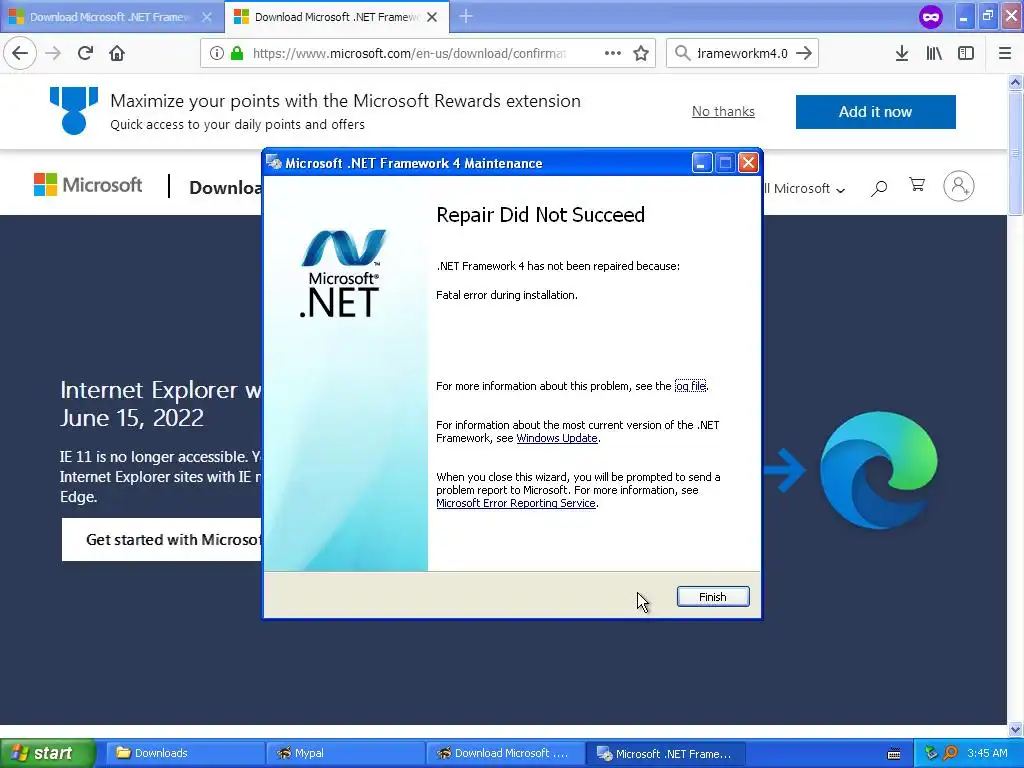Close the .NET Framework Maintenance dialog
This screenshot has width=1024, height=768.
(748, 163)
